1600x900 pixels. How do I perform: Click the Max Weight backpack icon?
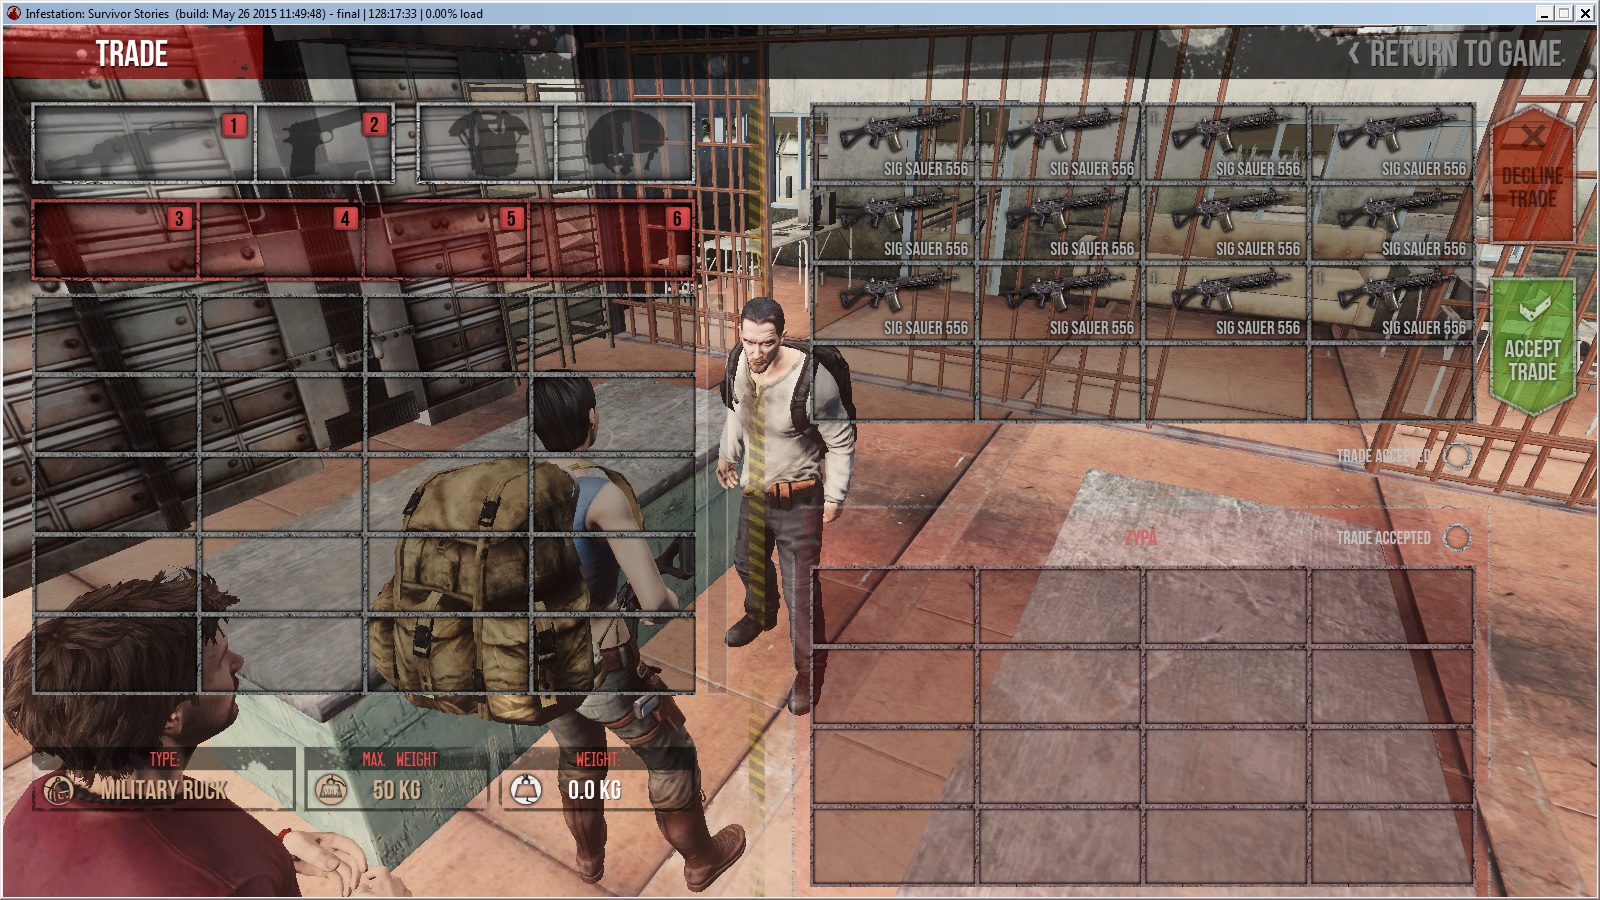332,790
